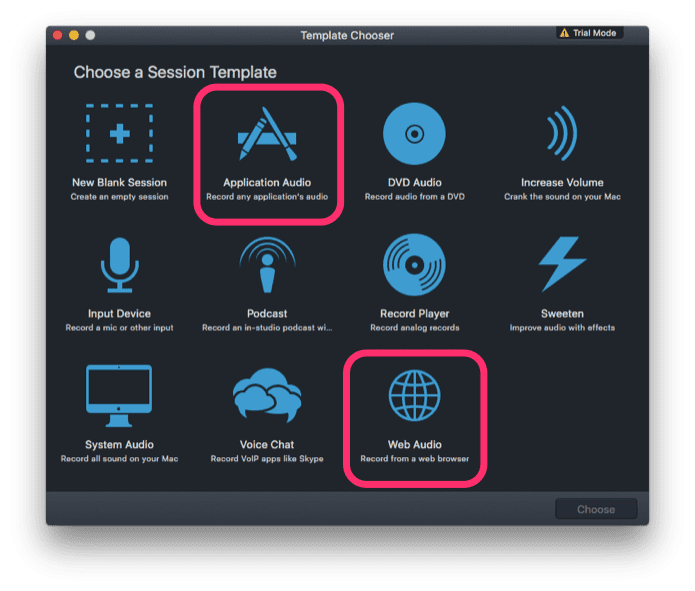The width and height of the screenshot is (695, 591).
Task: Click "Record audio from a DVD" description
Action: (414, 197)
